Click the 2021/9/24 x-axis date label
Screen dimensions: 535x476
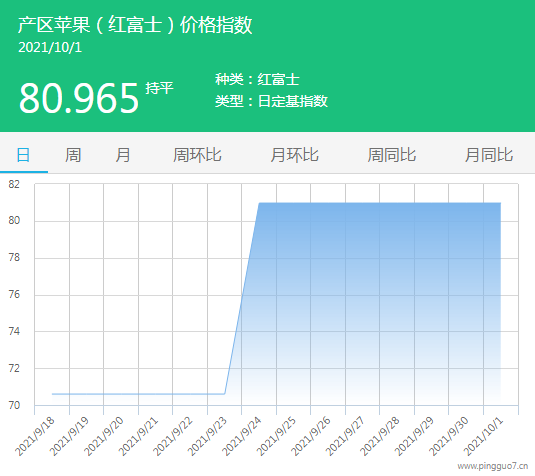(241, 436)
